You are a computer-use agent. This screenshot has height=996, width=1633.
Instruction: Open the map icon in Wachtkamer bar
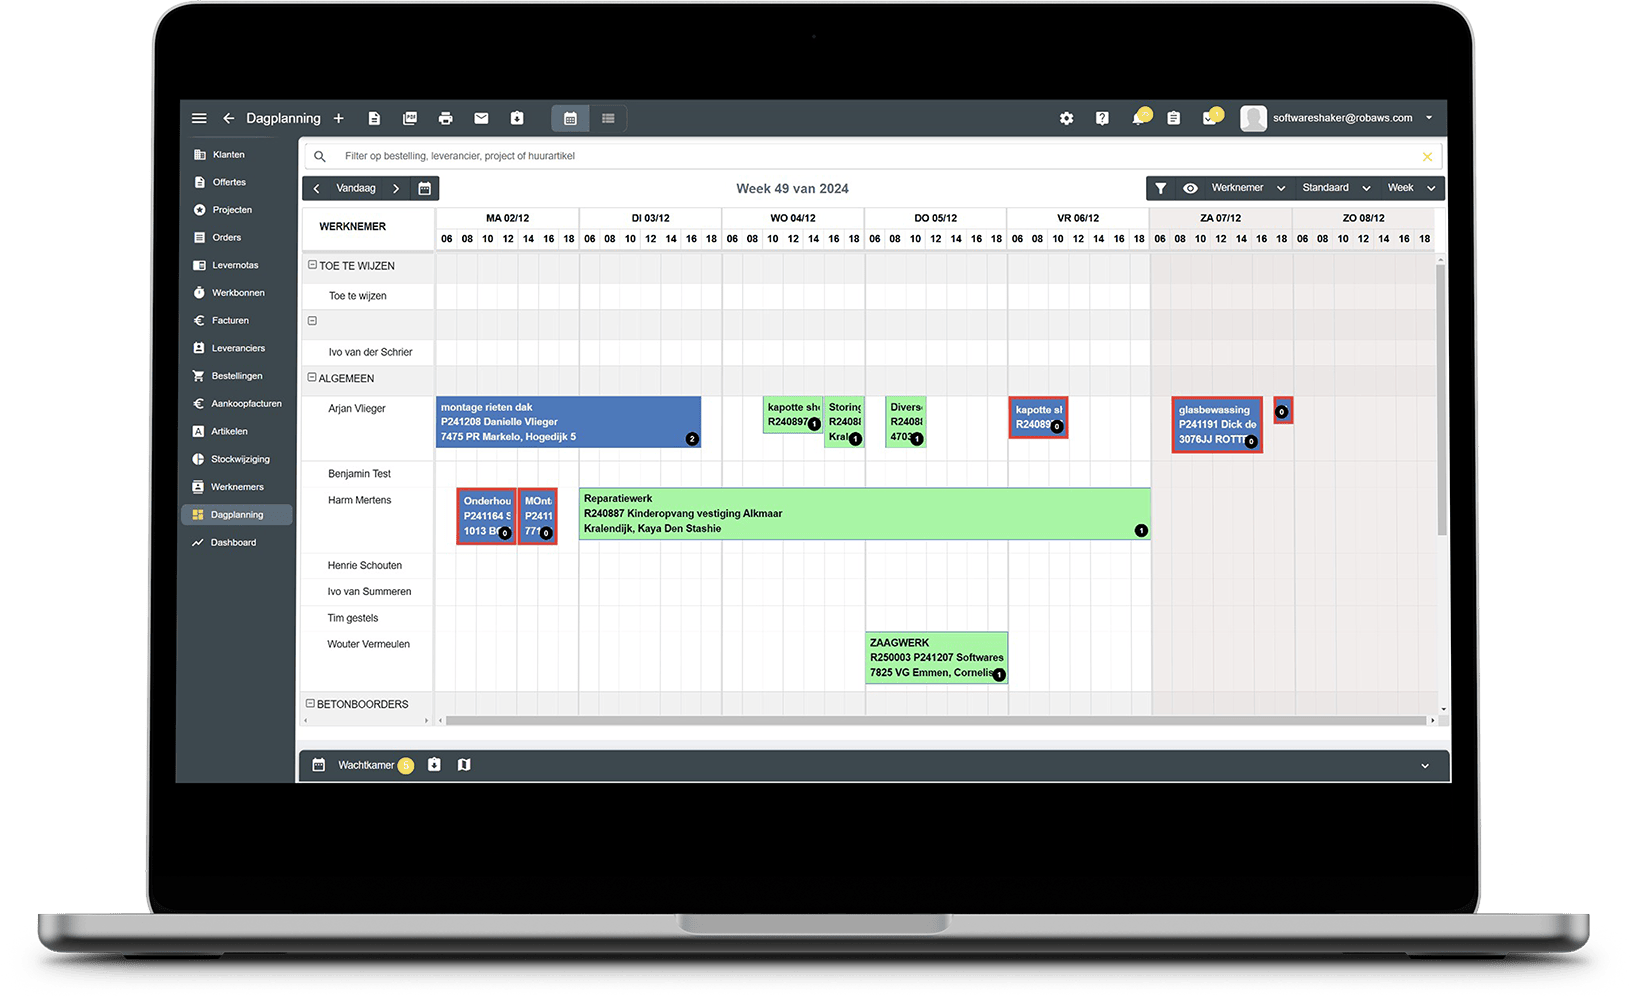[x=464, y=765]
